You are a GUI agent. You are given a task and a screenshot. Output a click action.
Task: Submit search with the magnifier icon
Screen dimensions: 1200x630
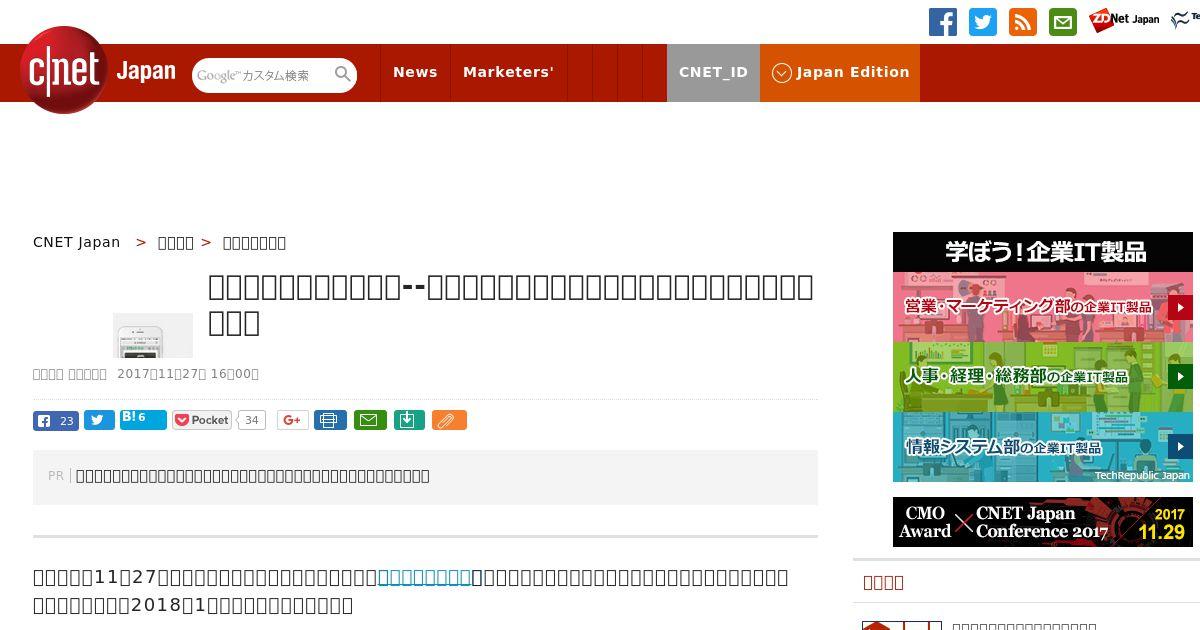coord(343,74)
